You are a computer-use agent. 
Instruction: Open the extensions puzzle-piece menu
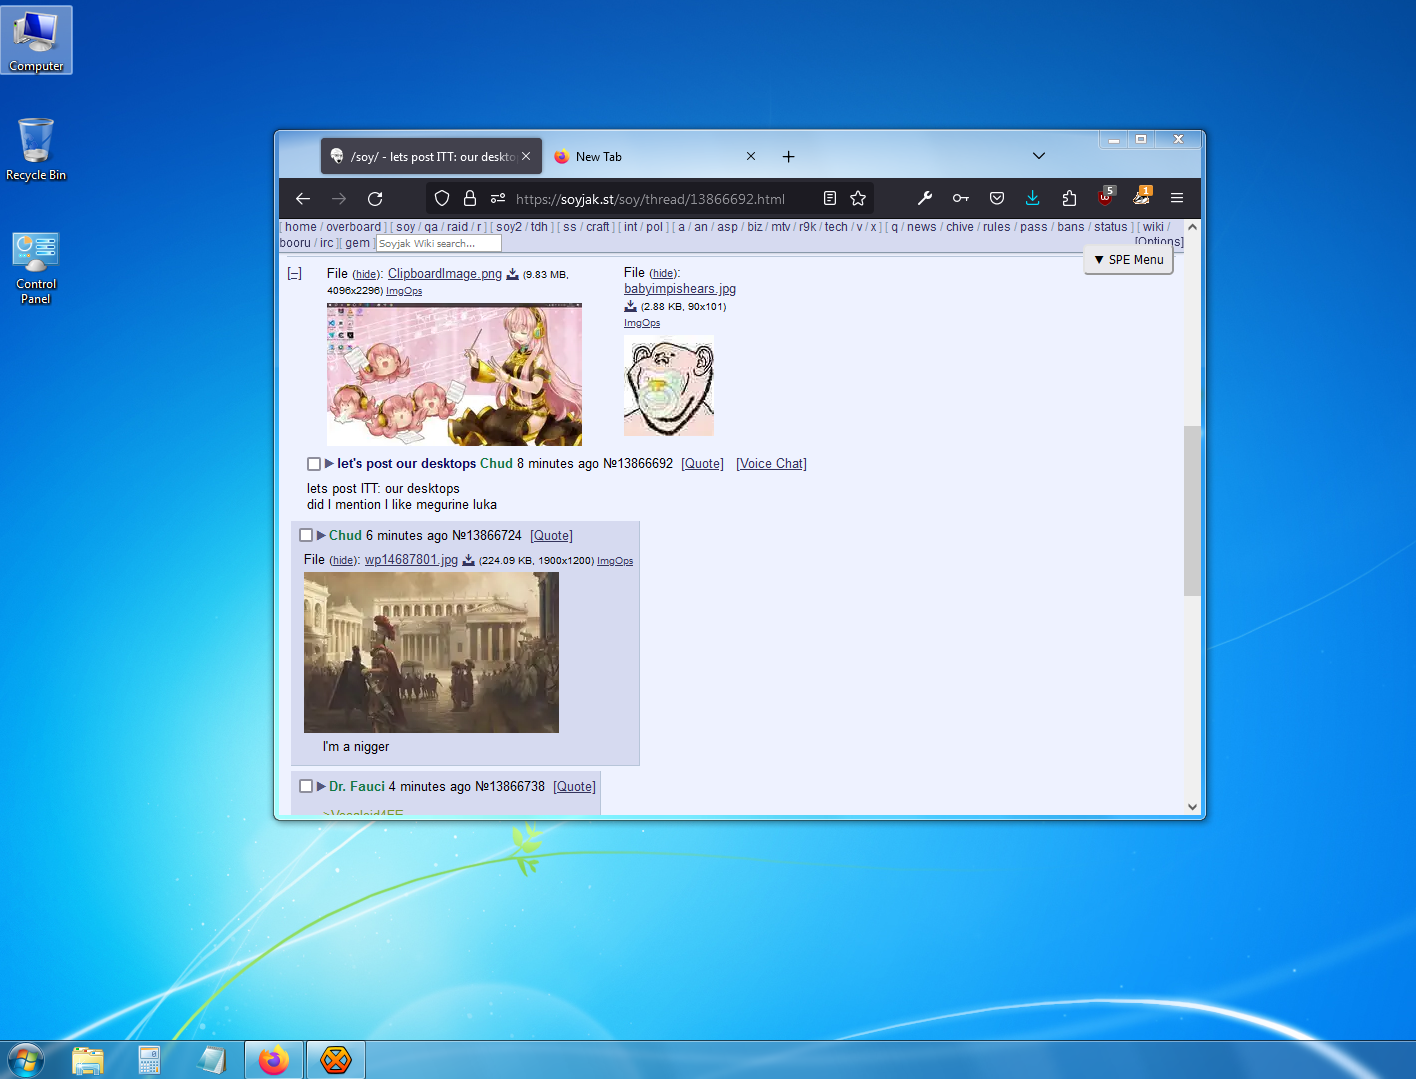pyautogui.click(x=1069, y=199)
